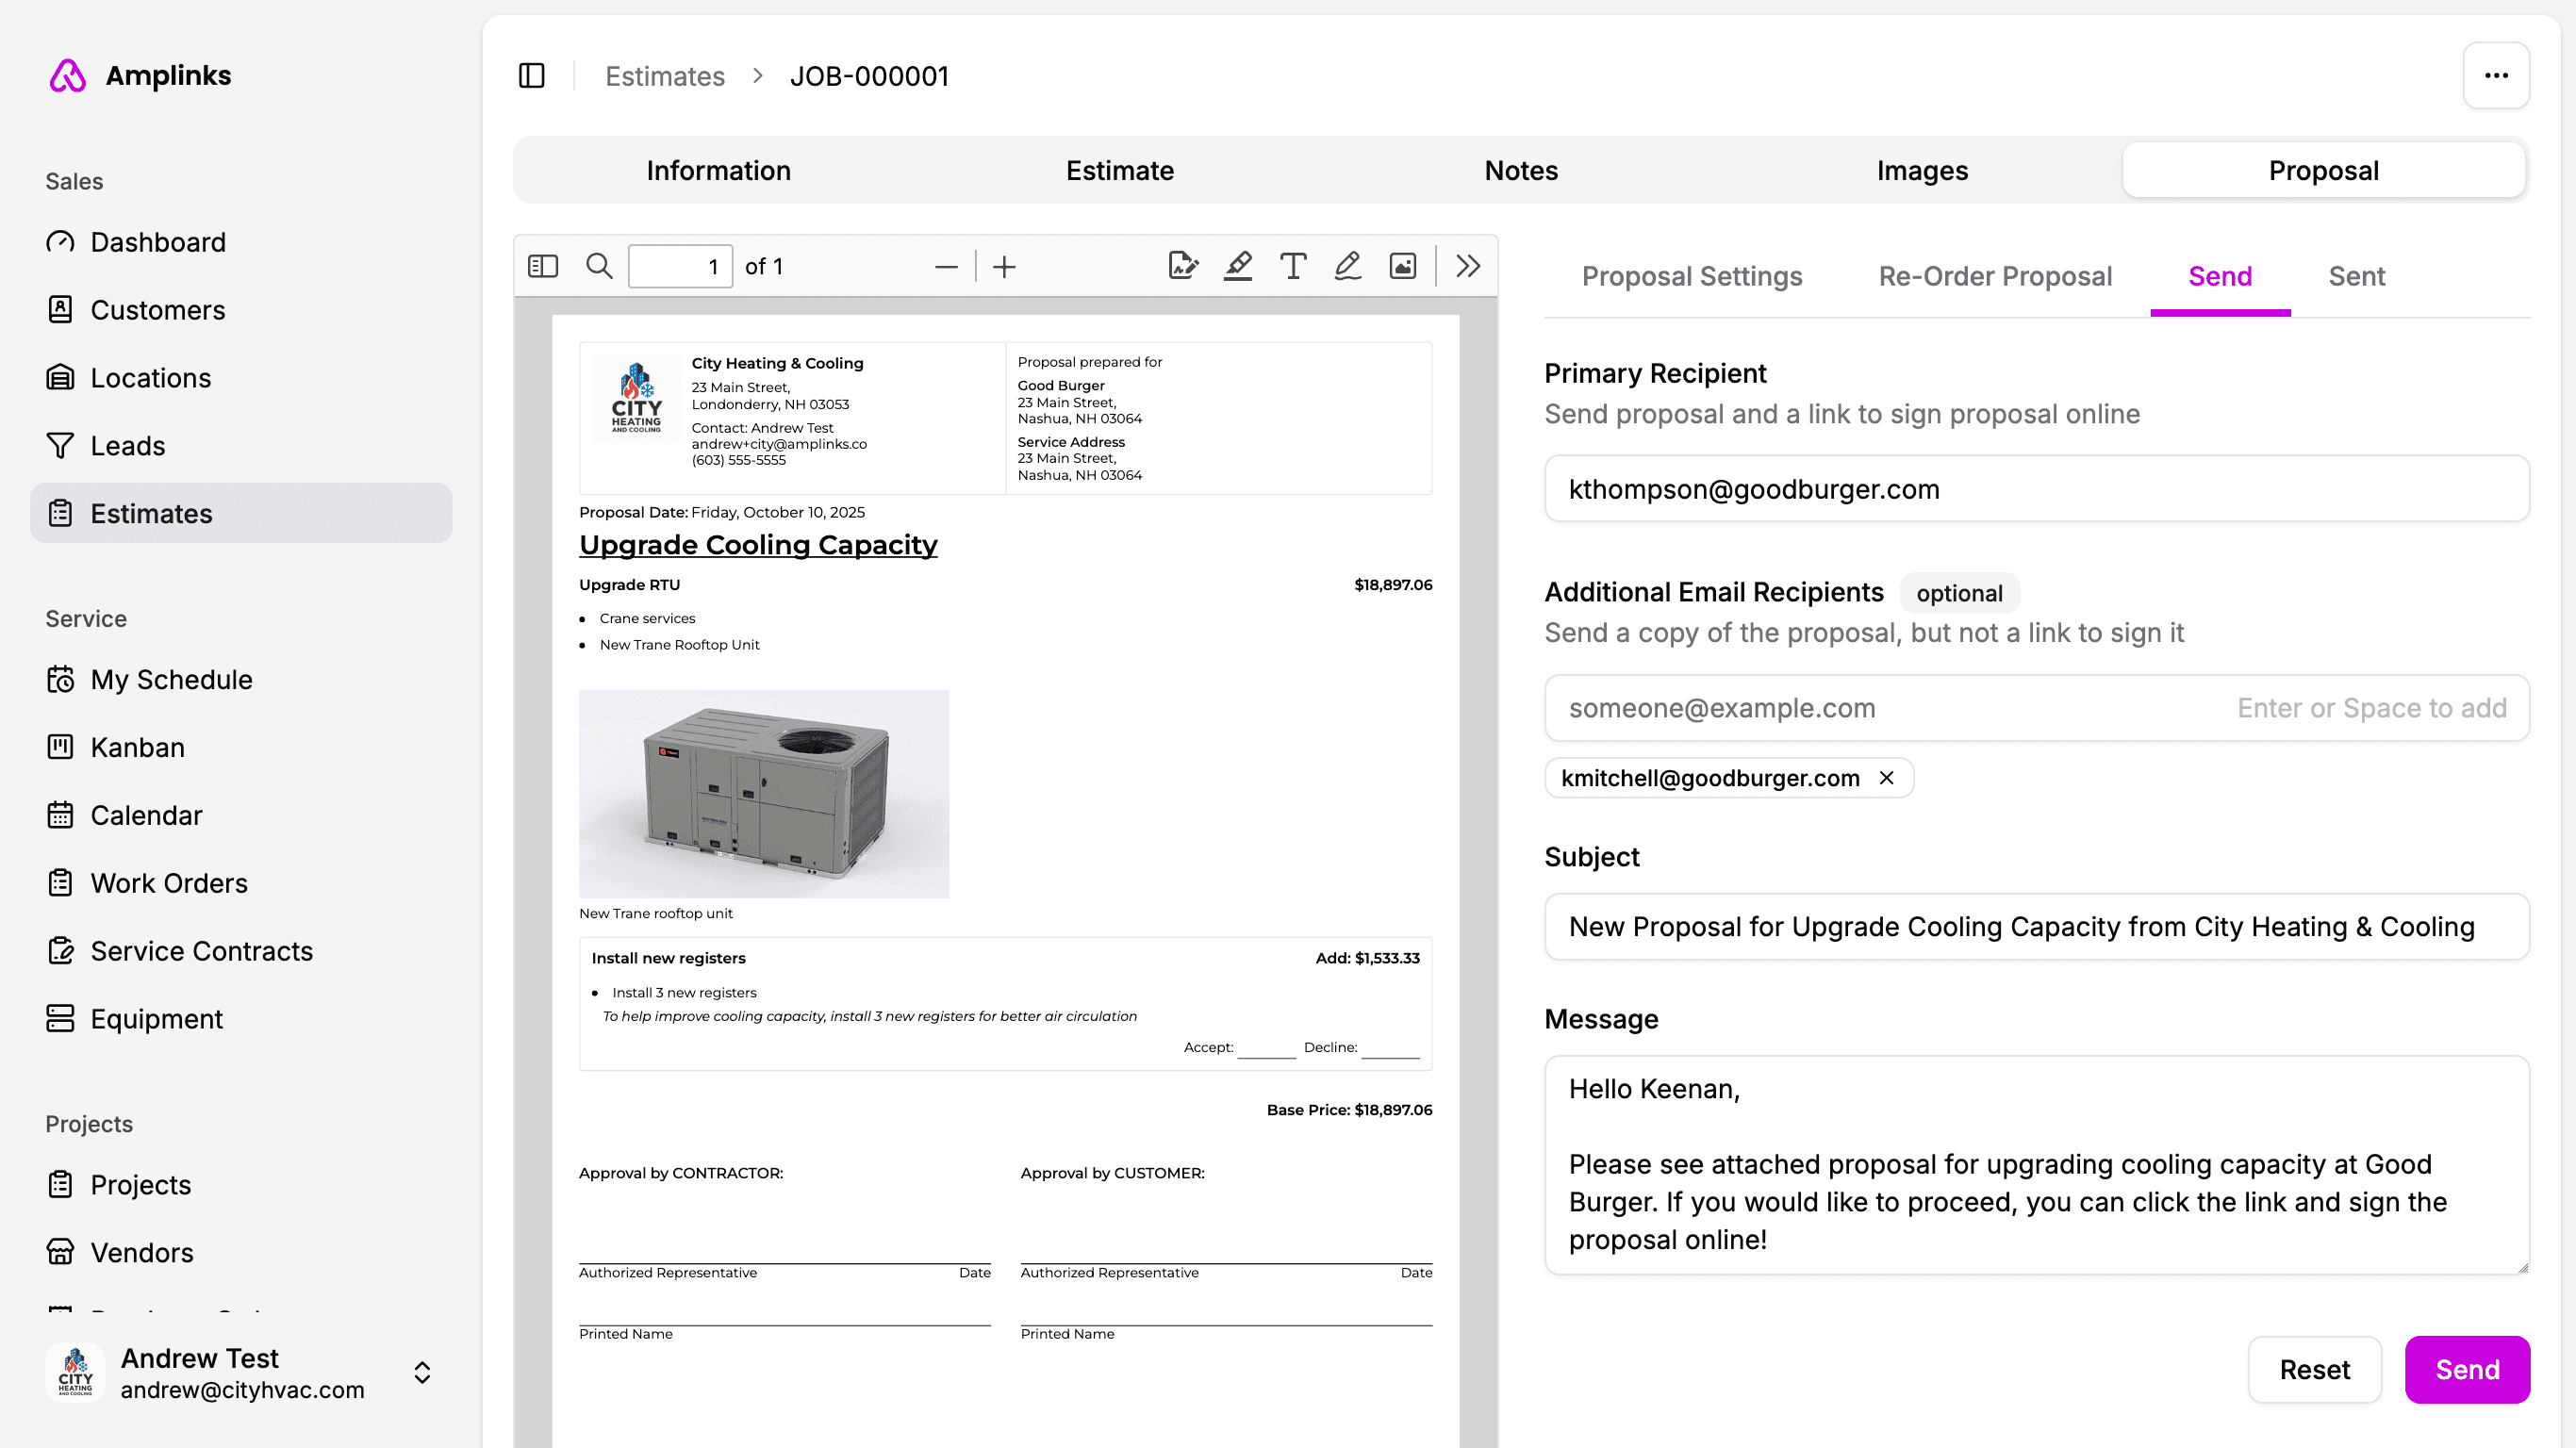
Task: Expand more PDF tools chevrons
Action: click(x=1467, y=266)
